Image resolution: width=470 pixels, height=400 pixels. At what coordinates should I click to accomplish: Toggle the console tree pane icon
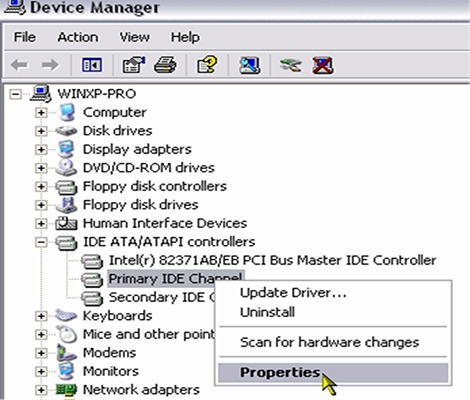(92, 65)
